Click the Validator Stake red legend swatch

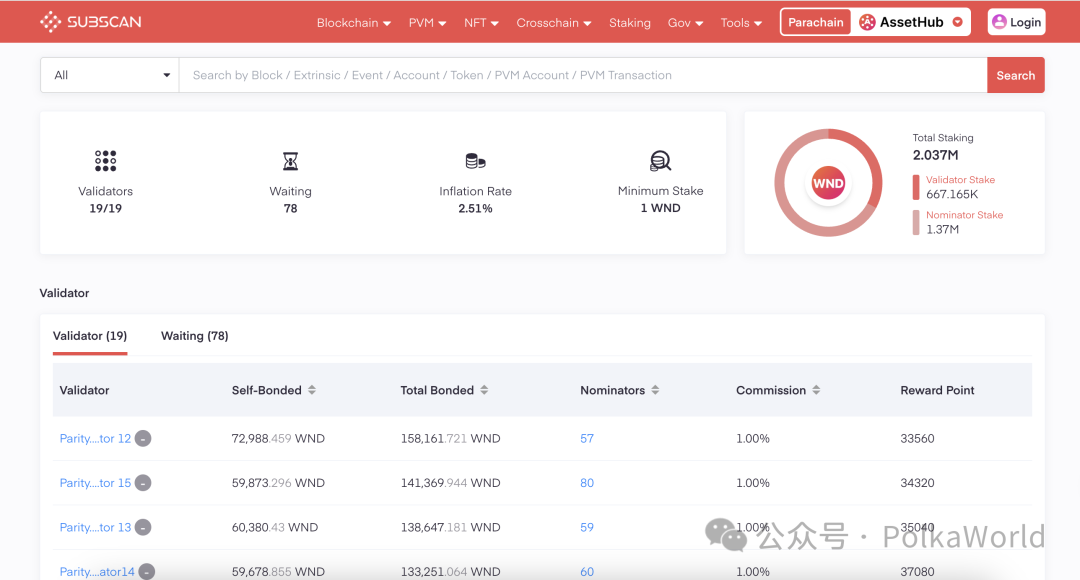[x=916, y=187]
